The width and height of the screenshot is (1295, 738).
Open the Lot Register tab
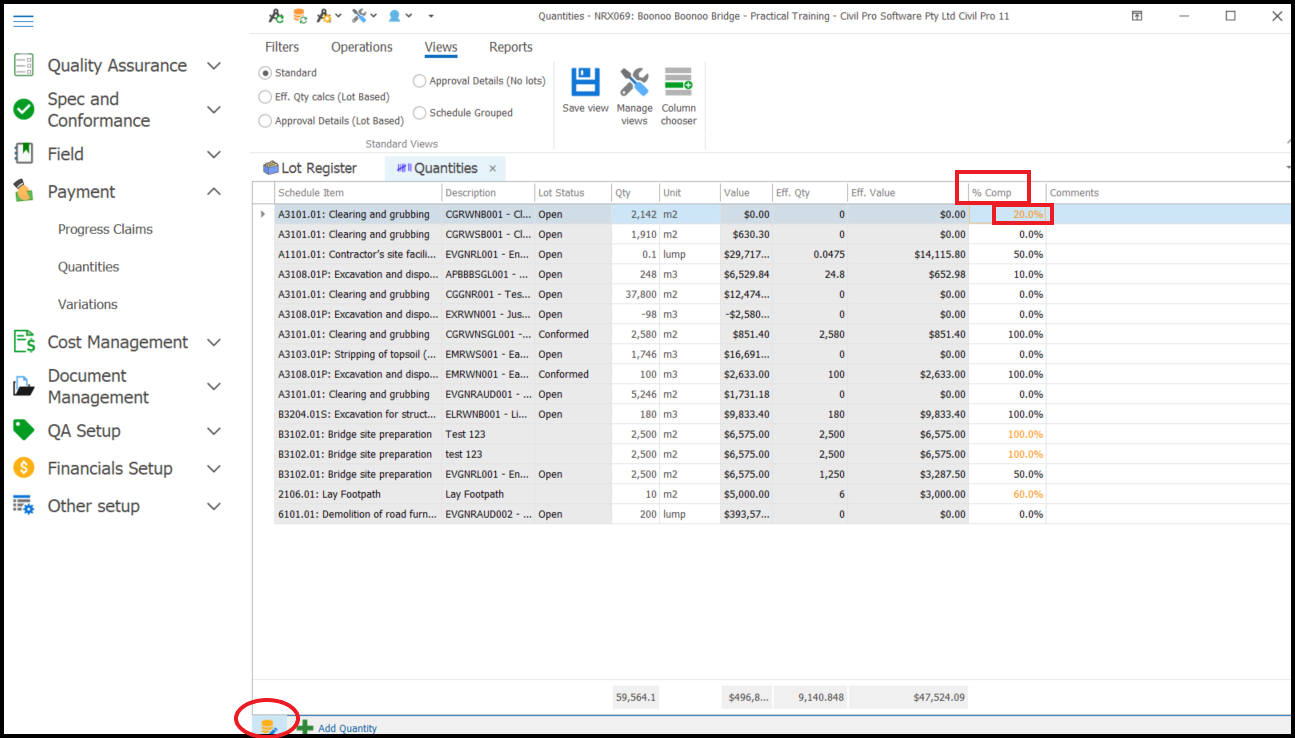310,168
